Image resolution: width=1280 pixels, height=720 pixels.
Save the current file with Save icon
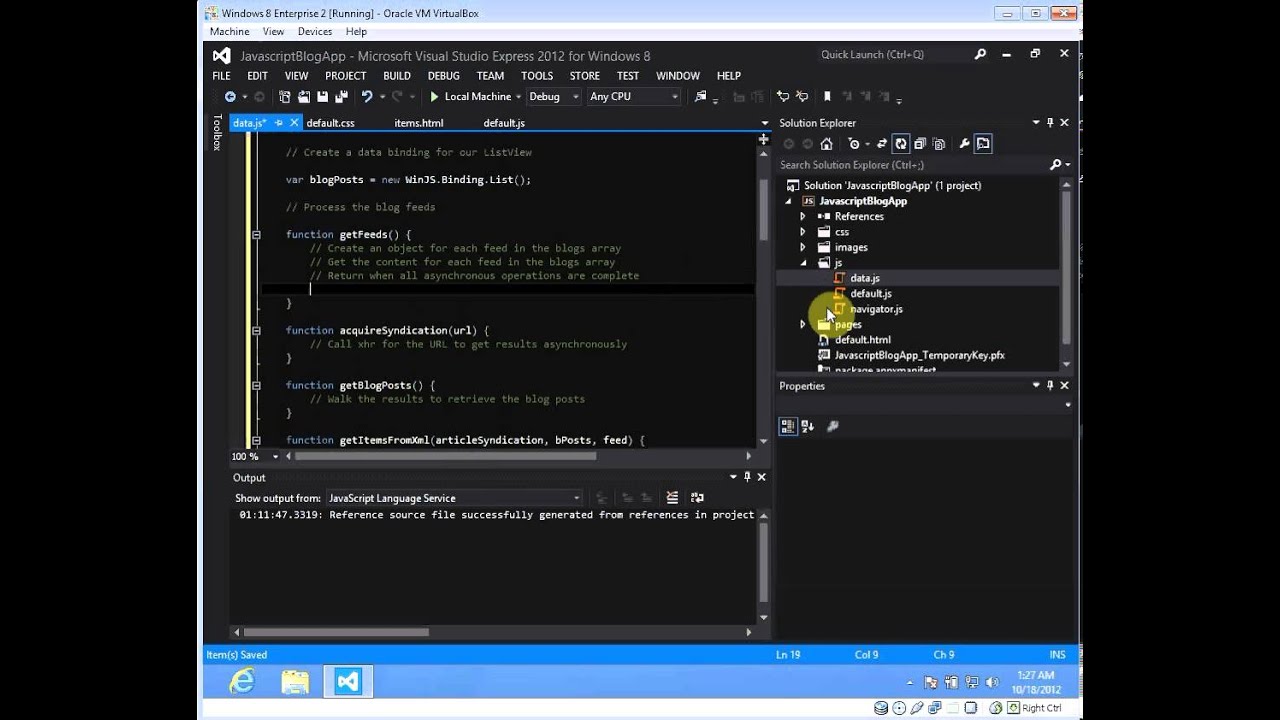322,97
